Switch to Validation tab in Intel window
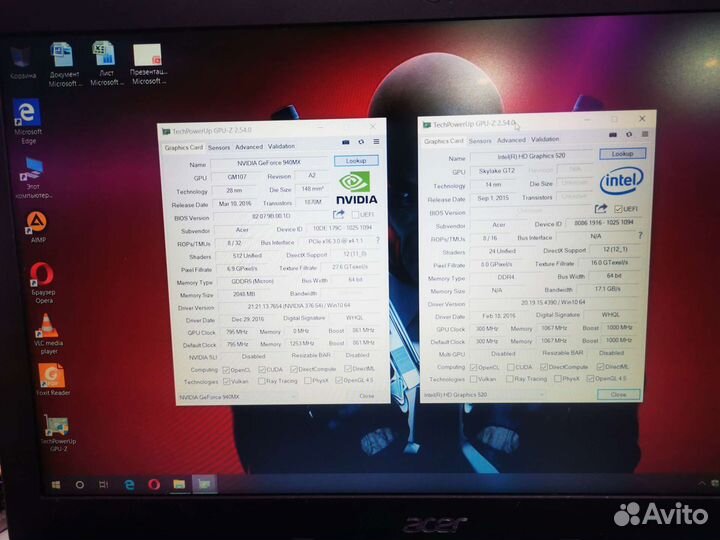 pyautogui.click(x=545, y=139)
